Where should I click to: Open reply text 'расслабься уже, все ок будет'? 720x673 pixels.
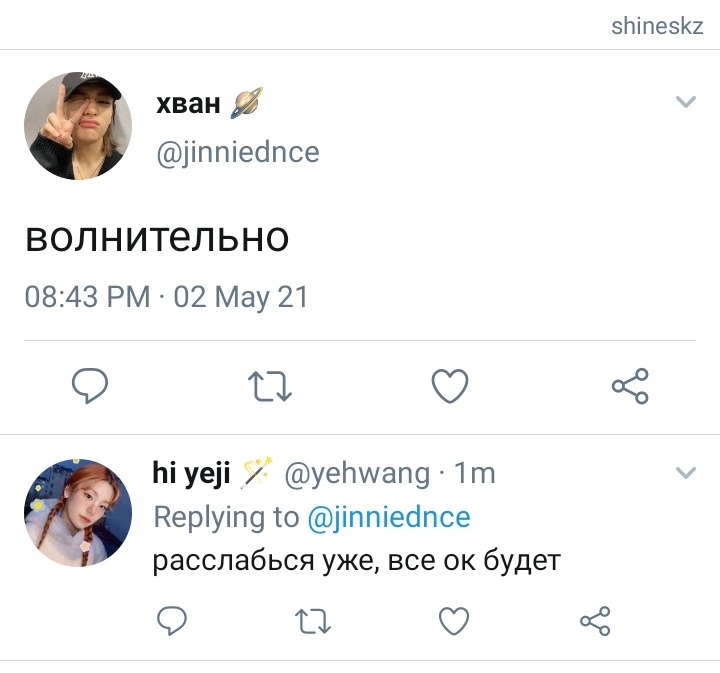357,561
